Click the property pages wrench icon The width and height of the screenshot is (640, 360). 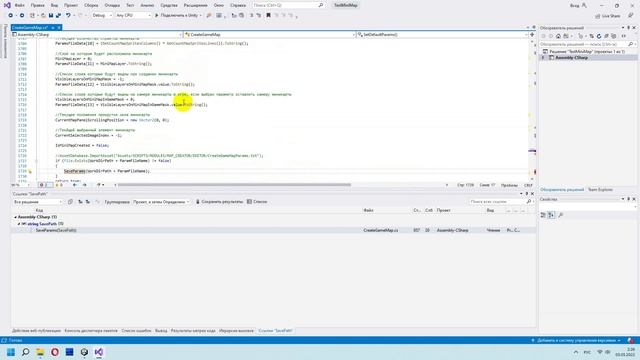tap(560, 215)
